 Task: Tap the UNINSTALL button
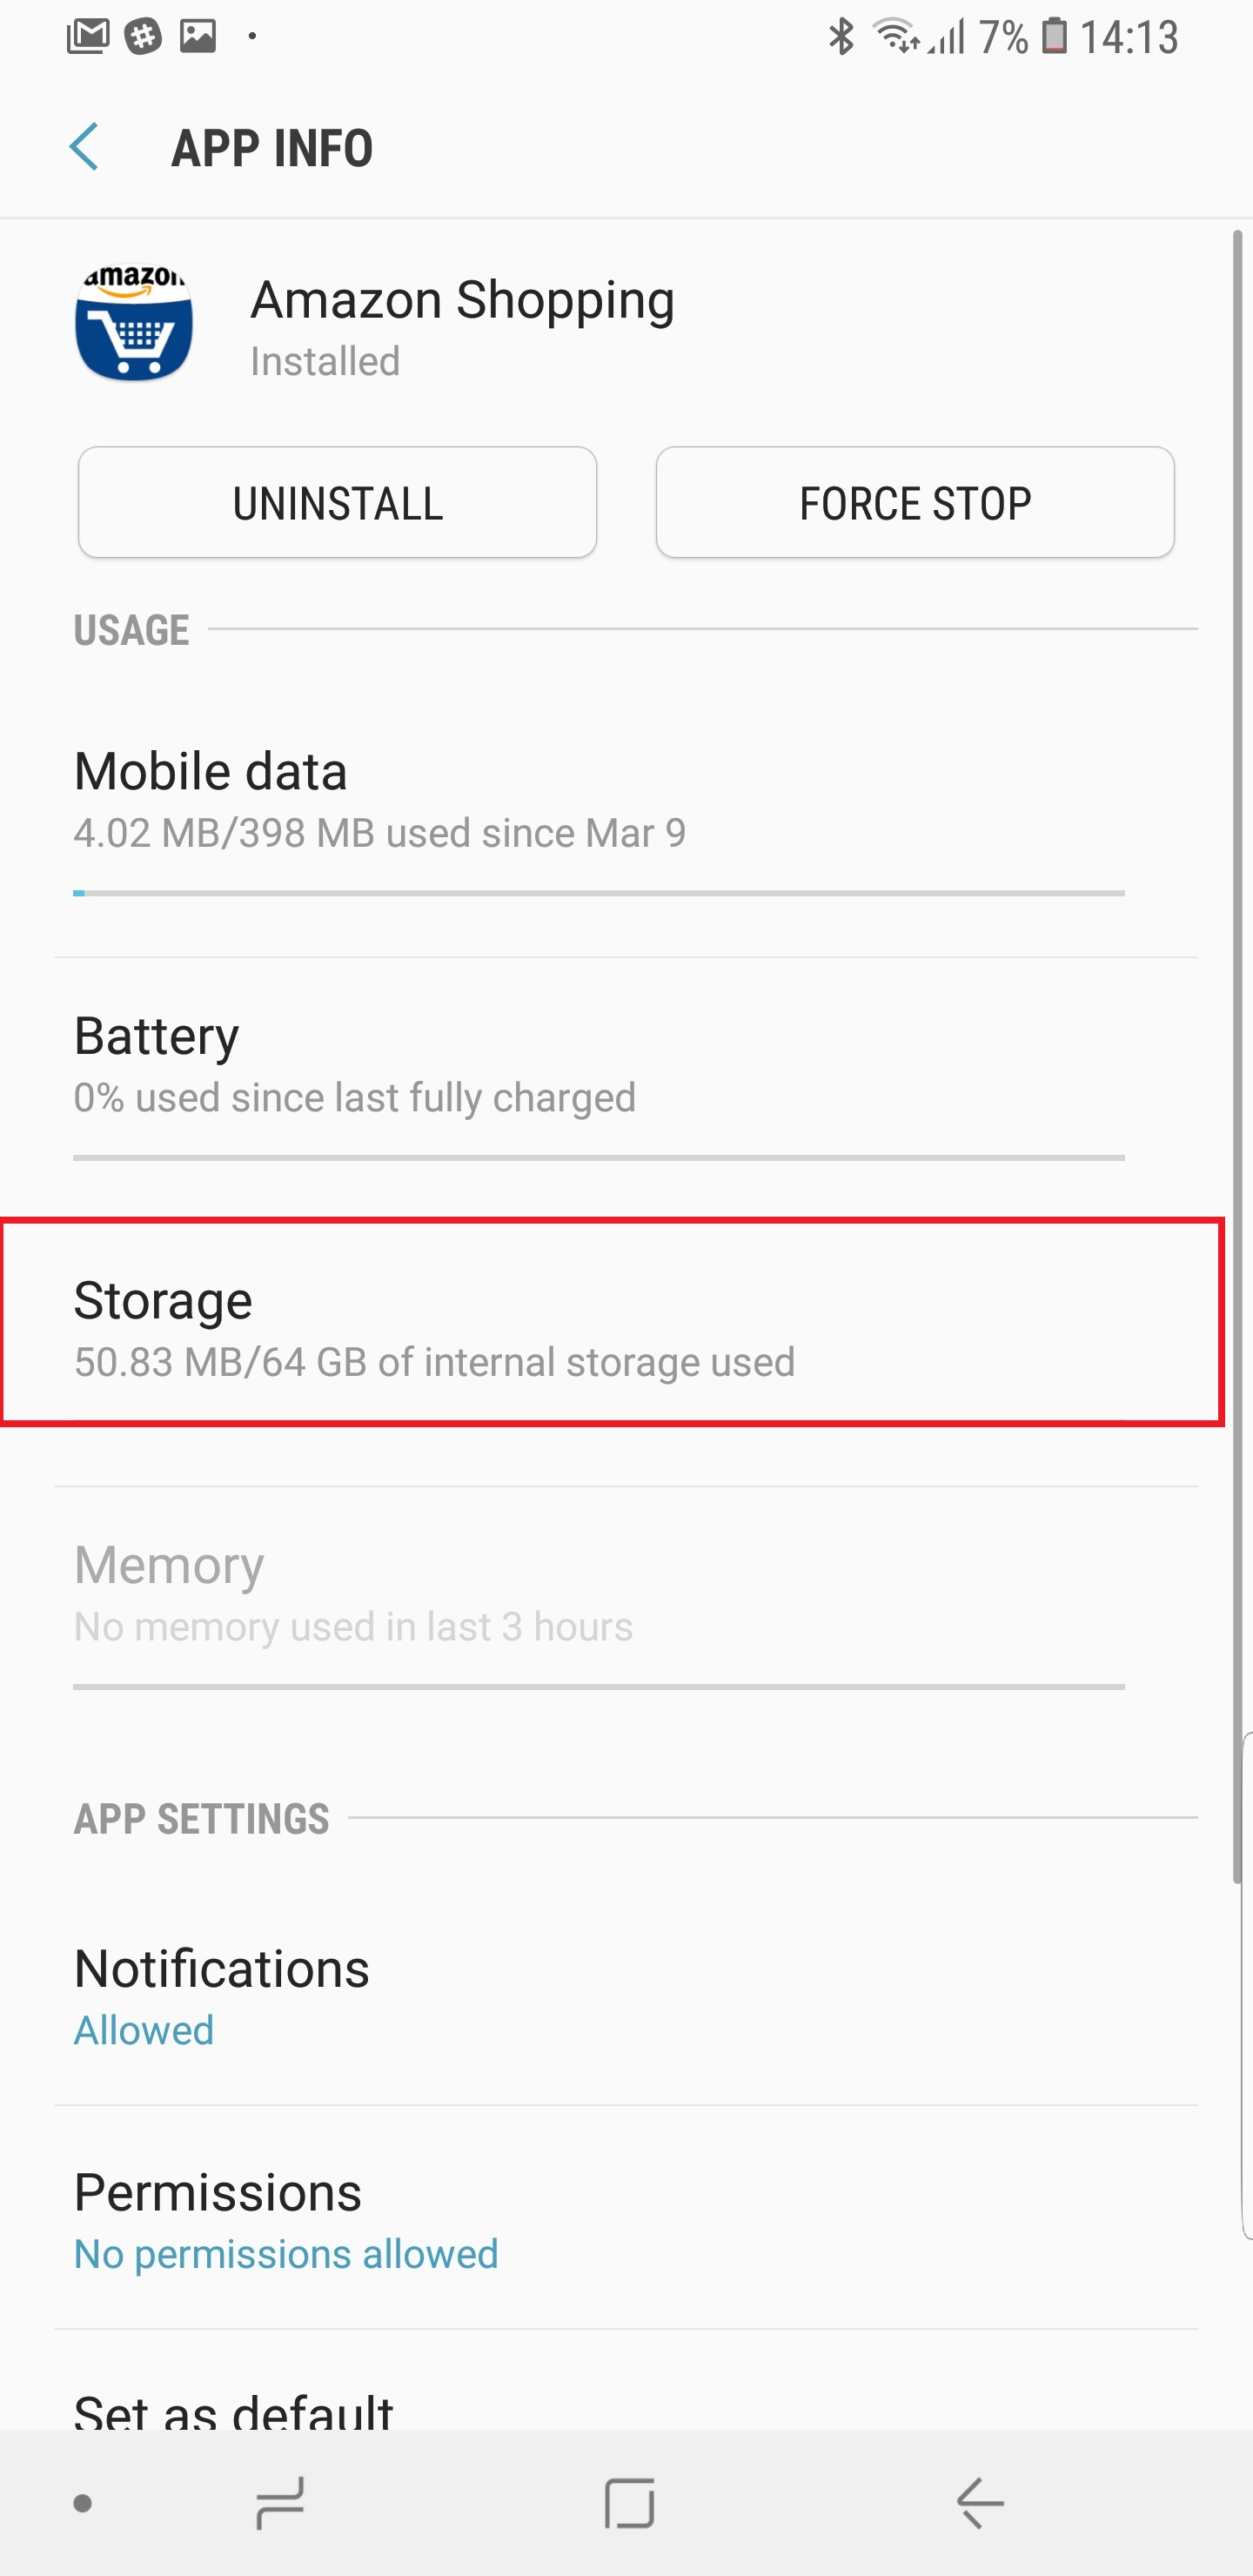pos(338,502)
